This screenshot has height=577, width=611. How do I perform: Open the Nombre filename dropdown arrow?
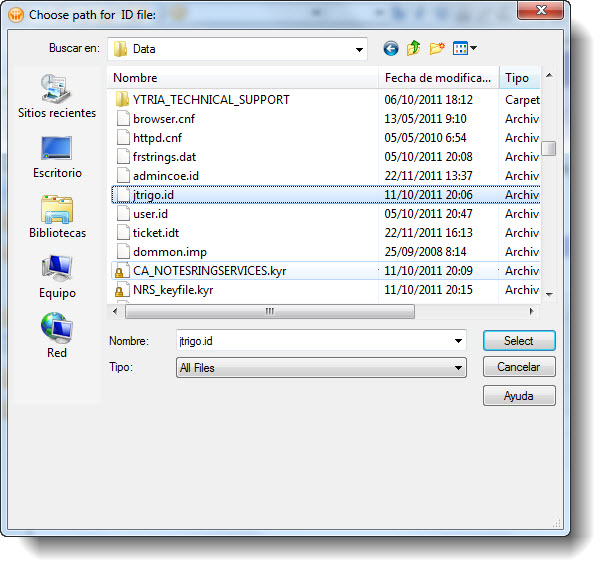click(x=458, y=341)
